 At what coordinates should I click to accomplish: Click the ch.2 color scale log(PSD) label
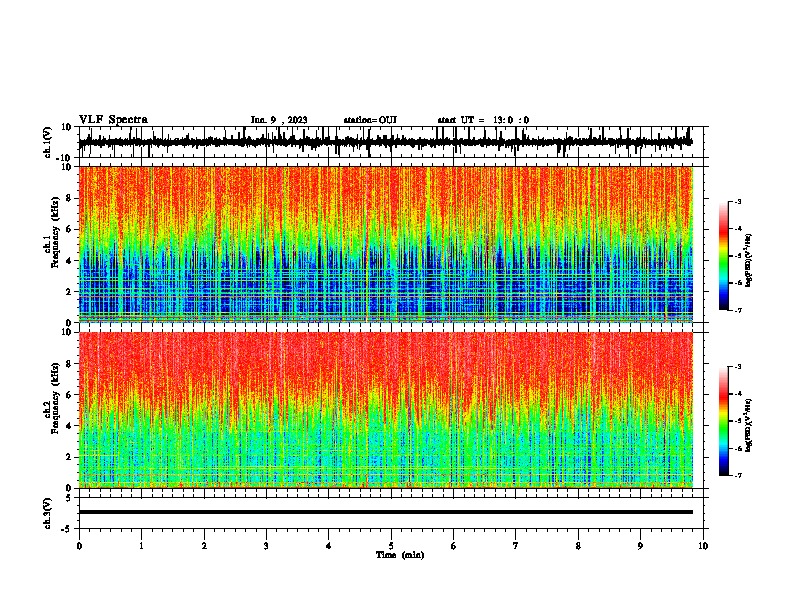click(x=748, y=425)
